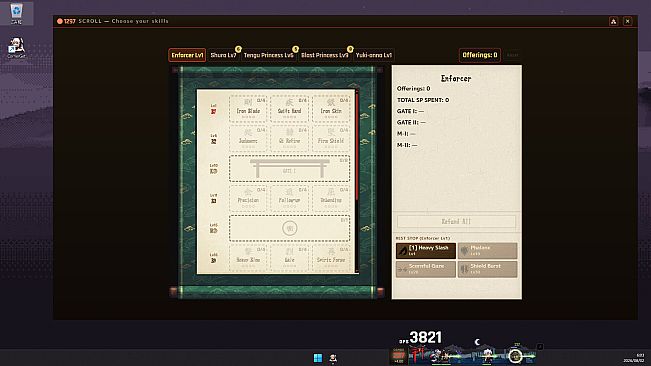
Task: Click the dimmed button beside Offerings
Action: [x=513, y=55]
